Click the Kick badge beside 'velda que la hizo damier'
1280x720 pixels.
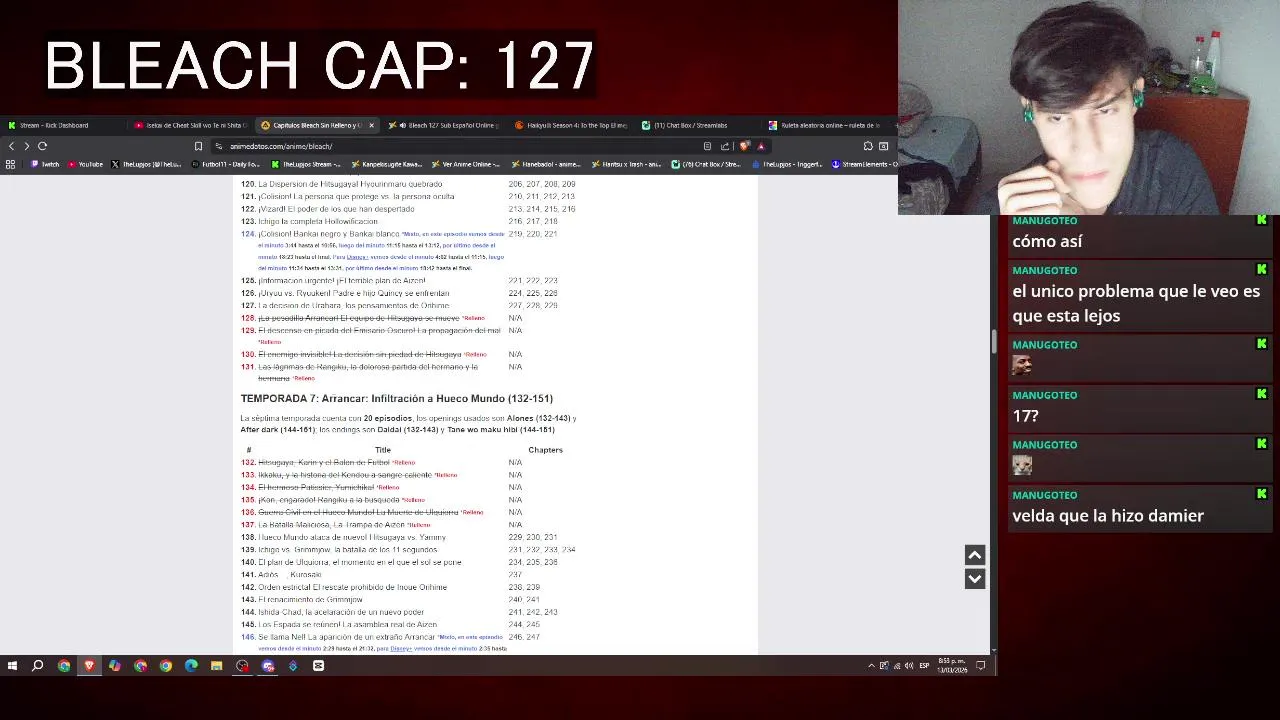pos(1261,494)
